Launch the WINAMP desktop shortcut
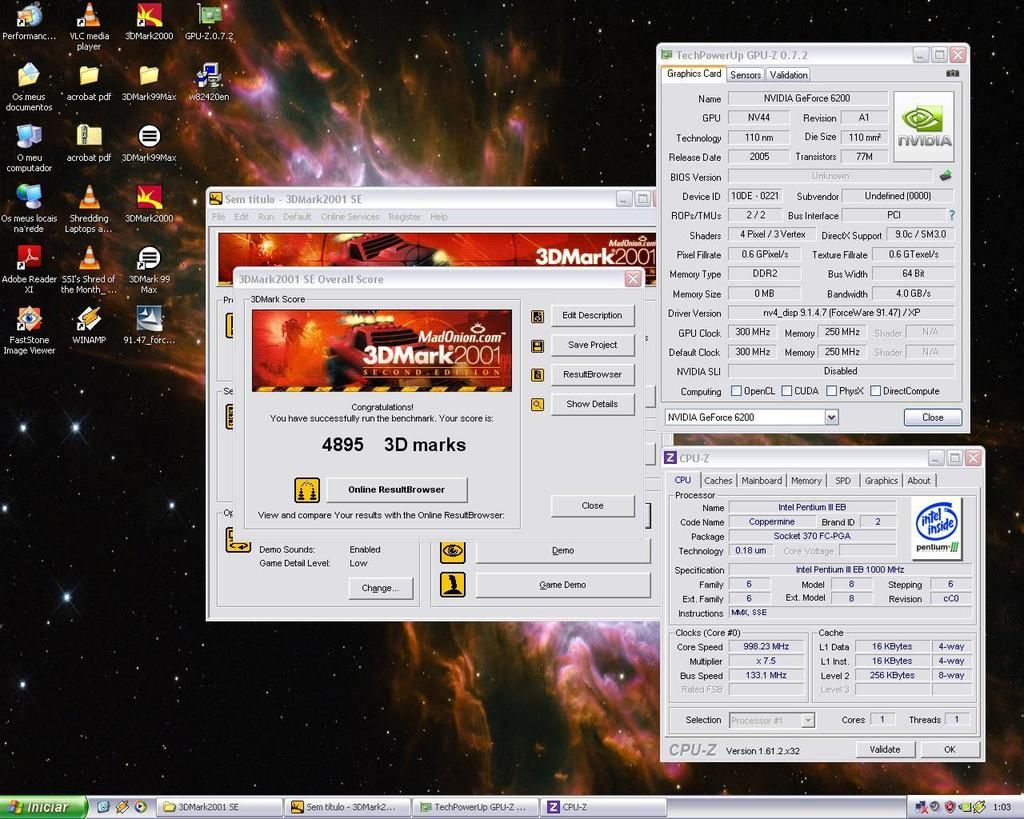The height and width of the screenshot is (819, 1024). [x=89, y=325]
